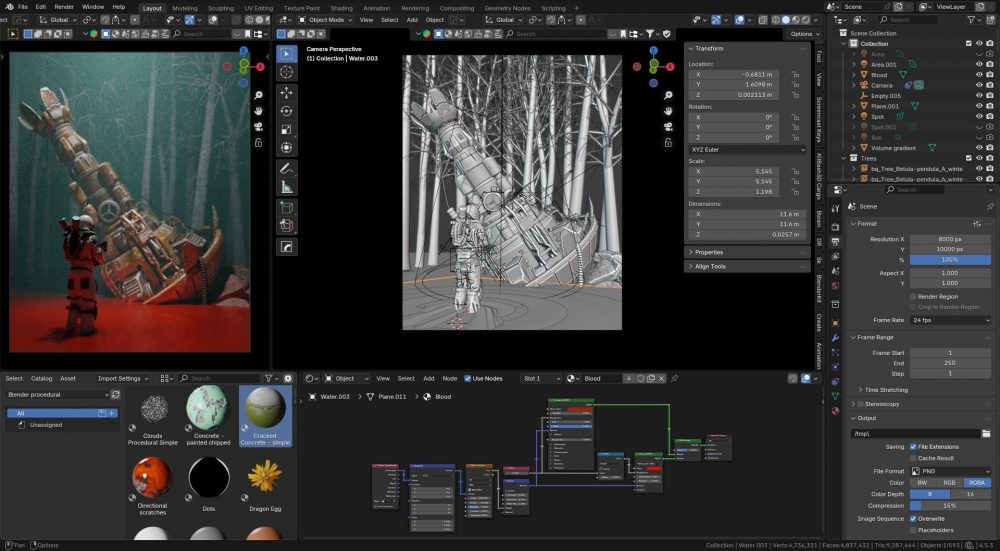Expand the Properties panel in sidebar
The height and width of the screenshot is (551, 1000).
pyautogui.click(x=709, y=253)
